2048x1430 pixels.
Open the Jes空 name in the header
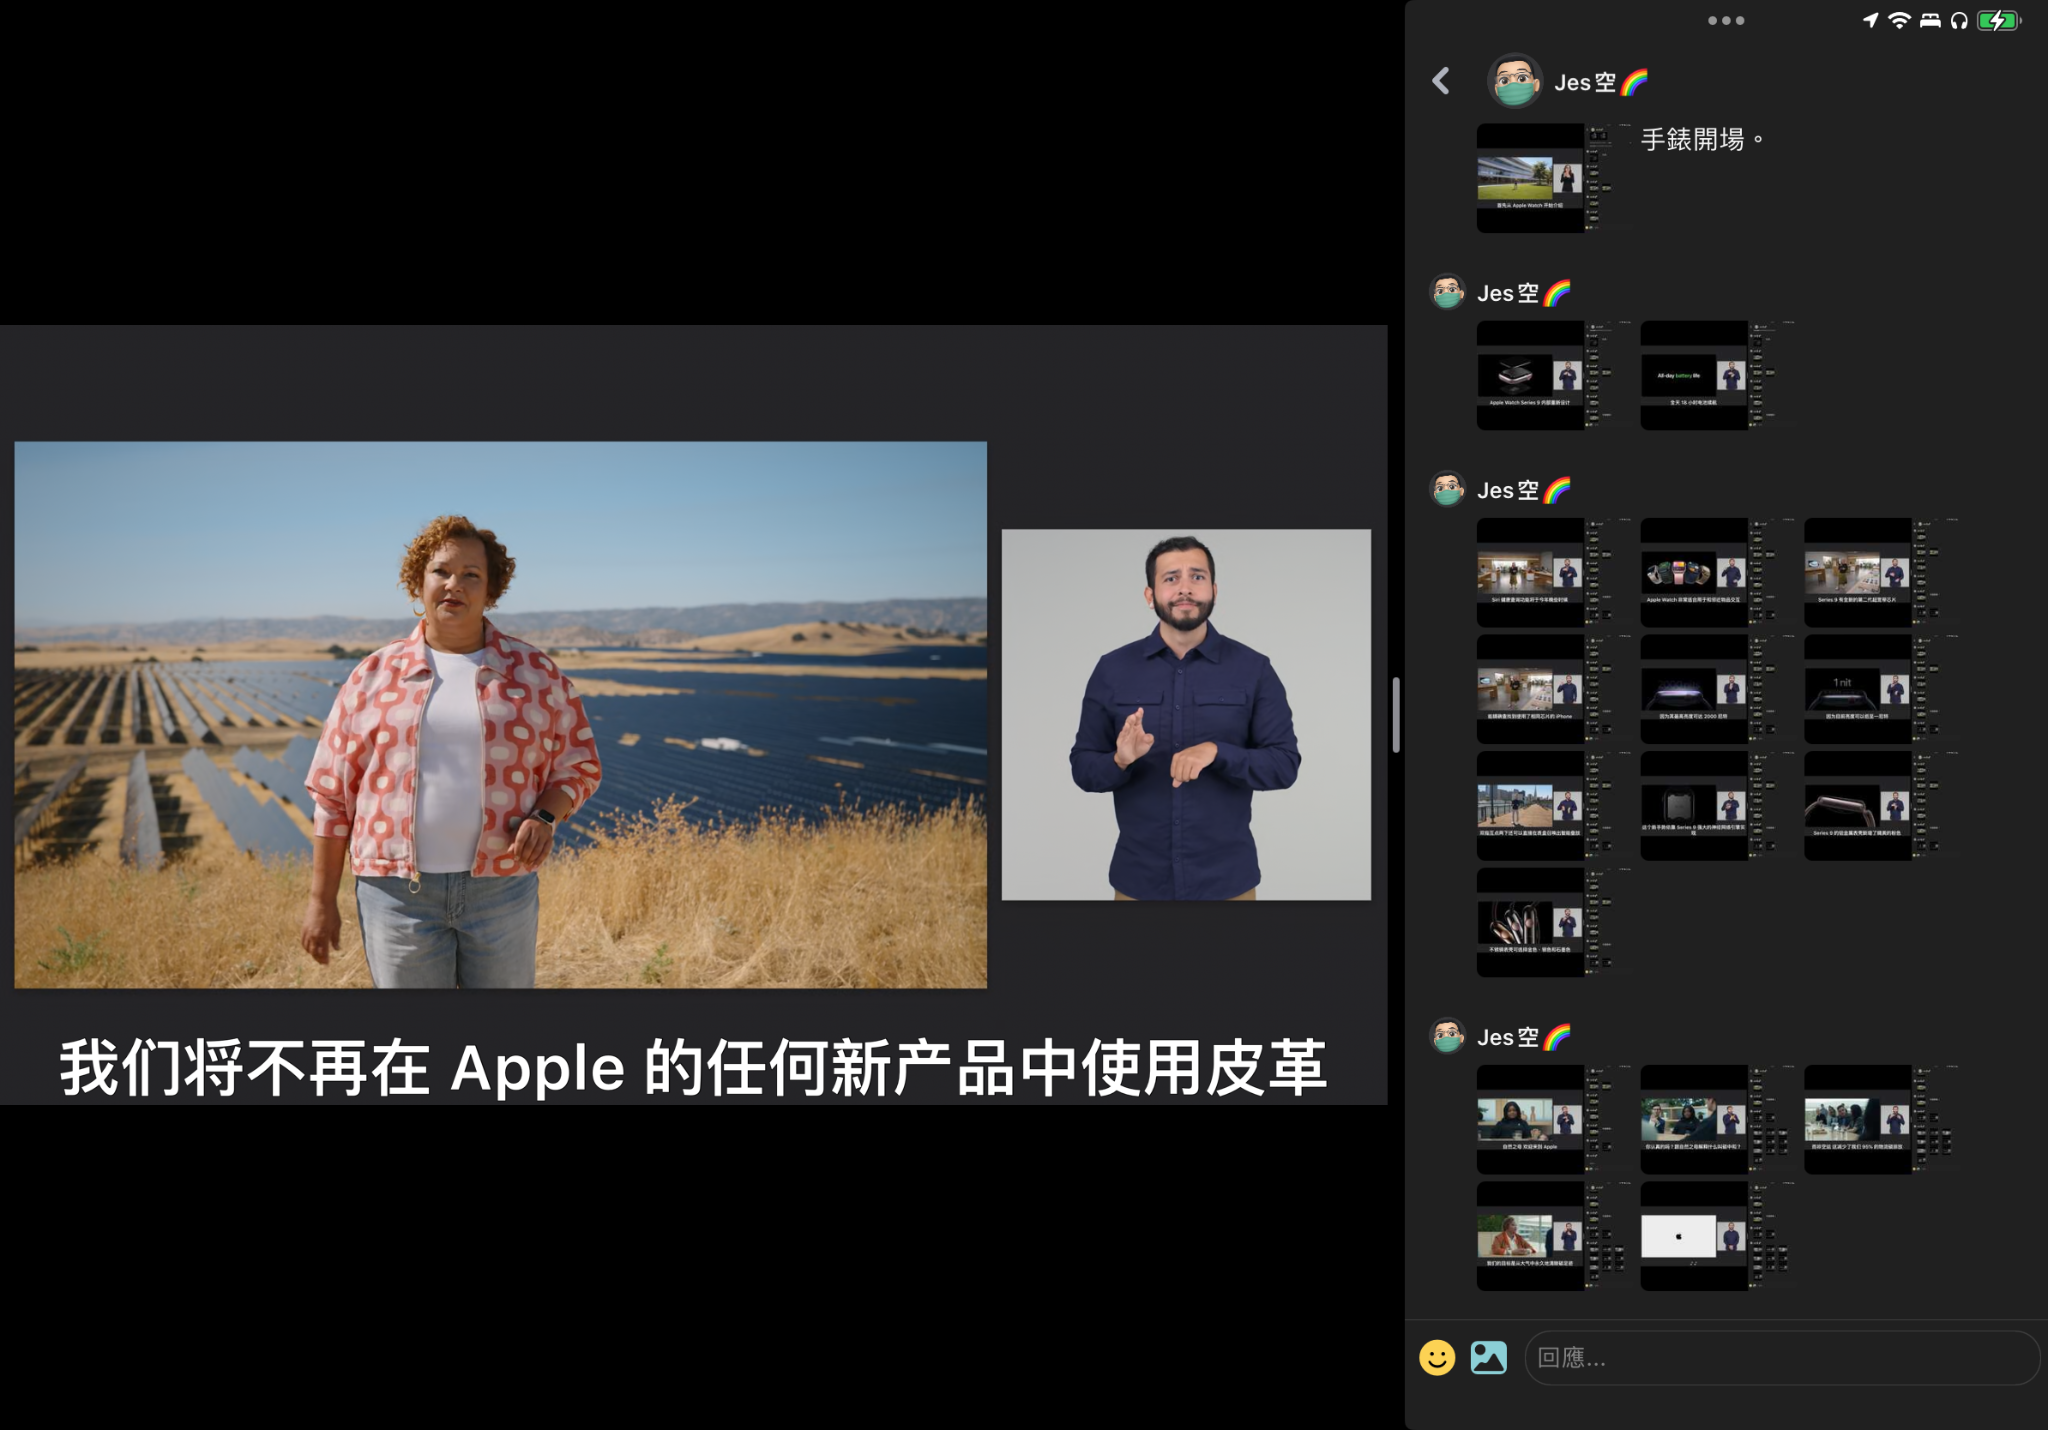coord(1600,82)
